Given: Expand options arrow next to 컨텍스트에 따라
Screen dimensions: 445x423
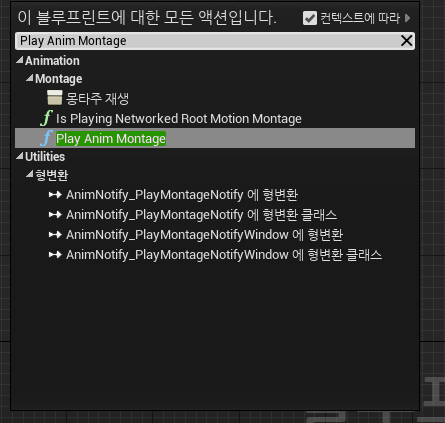Looking at the screenshot, I should click(407, 18).
